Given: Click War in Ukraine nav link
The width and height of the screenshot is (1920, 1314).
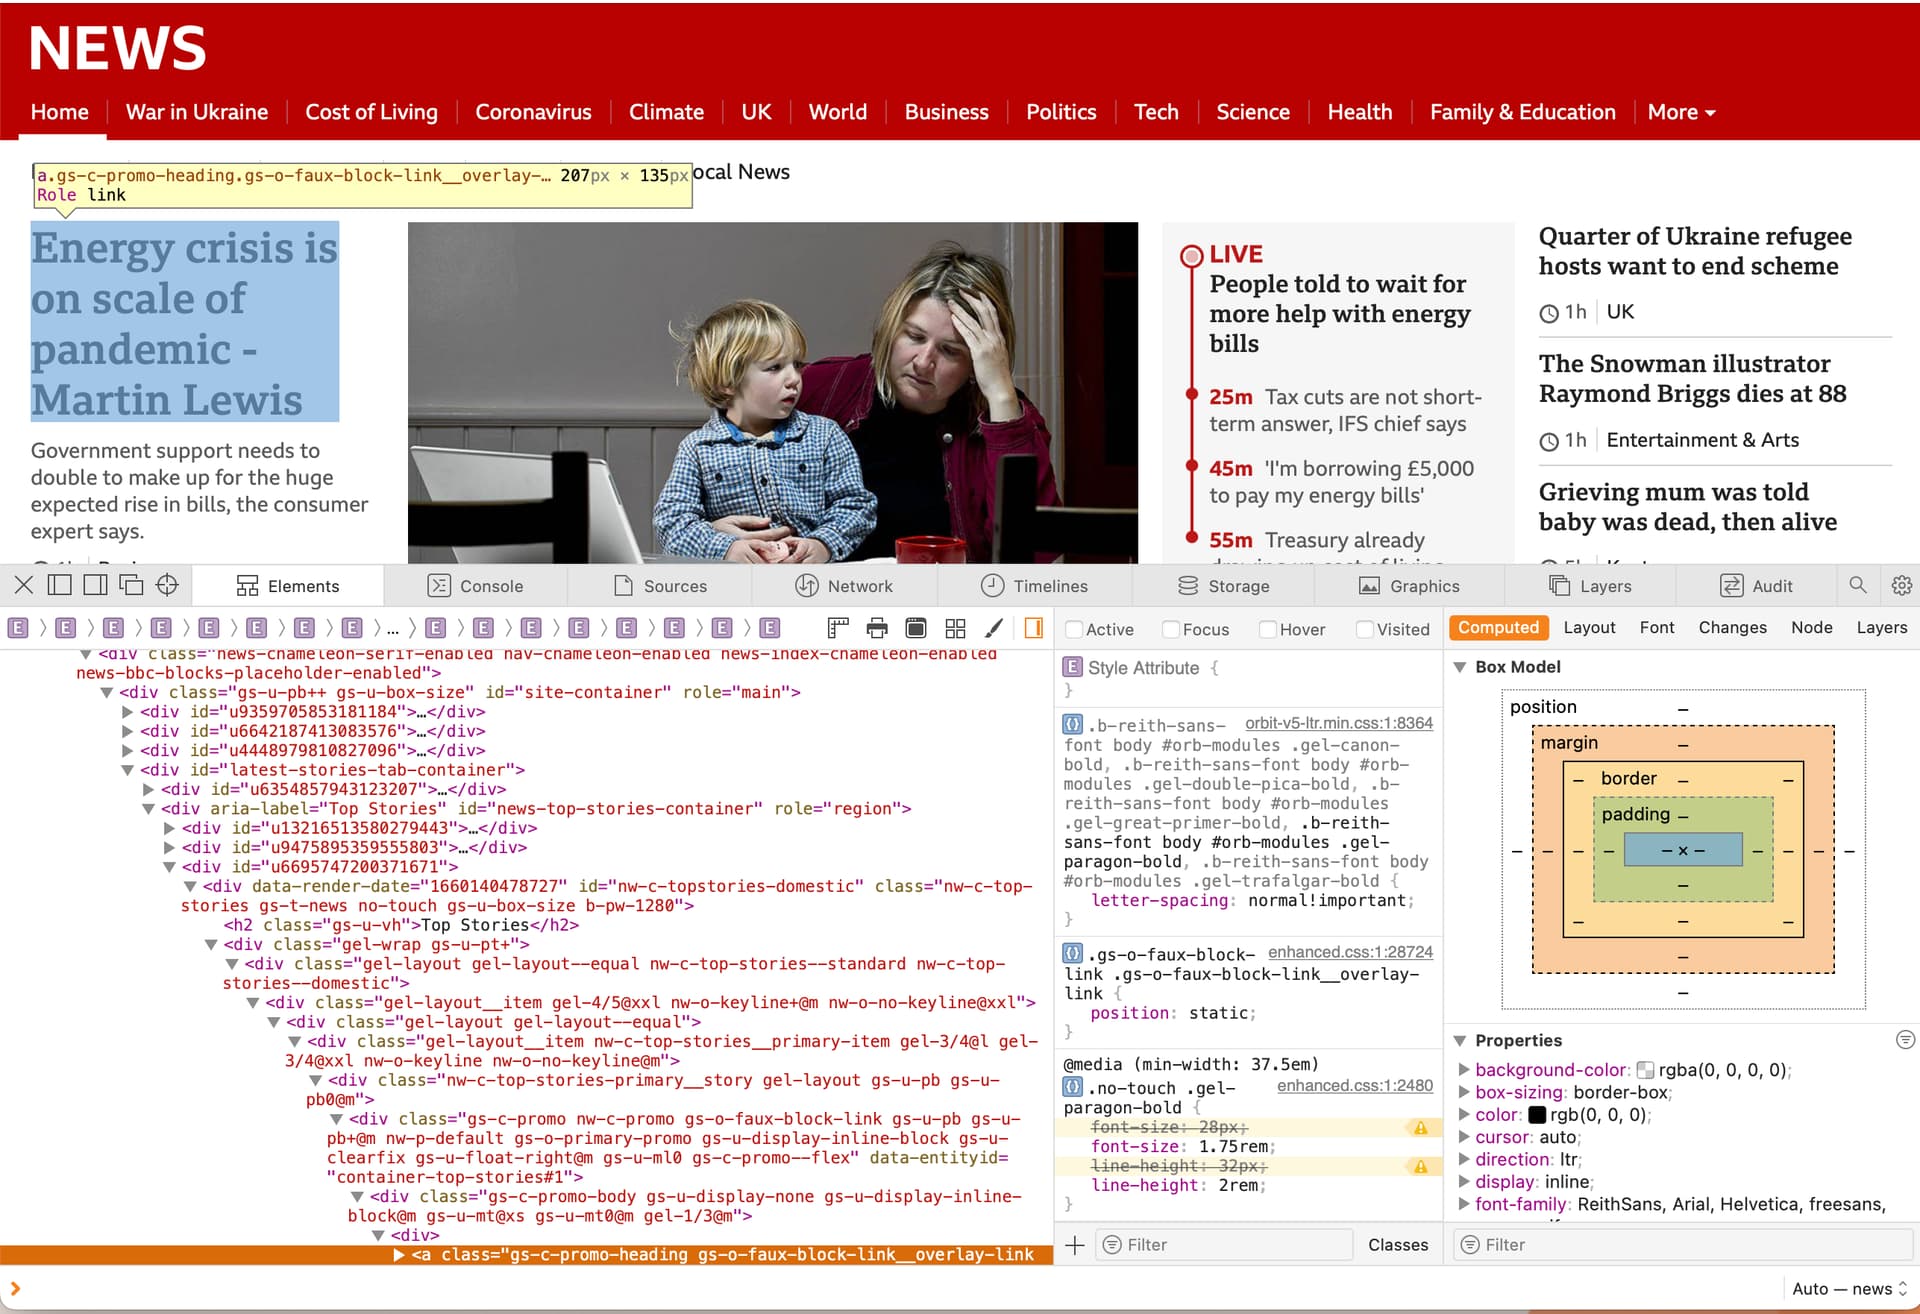Looking at the screenshot, I should tap(197, 112).
